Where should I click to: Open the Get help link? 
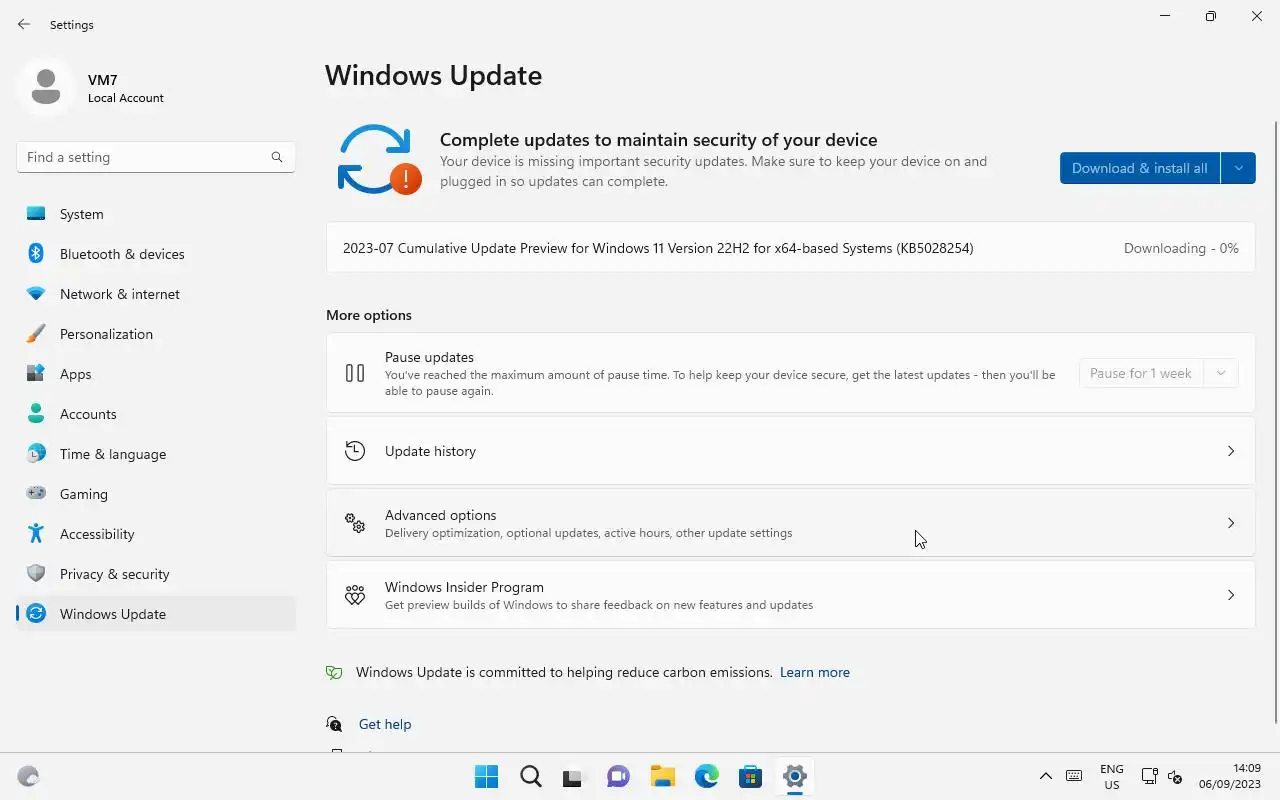(385, 724)
